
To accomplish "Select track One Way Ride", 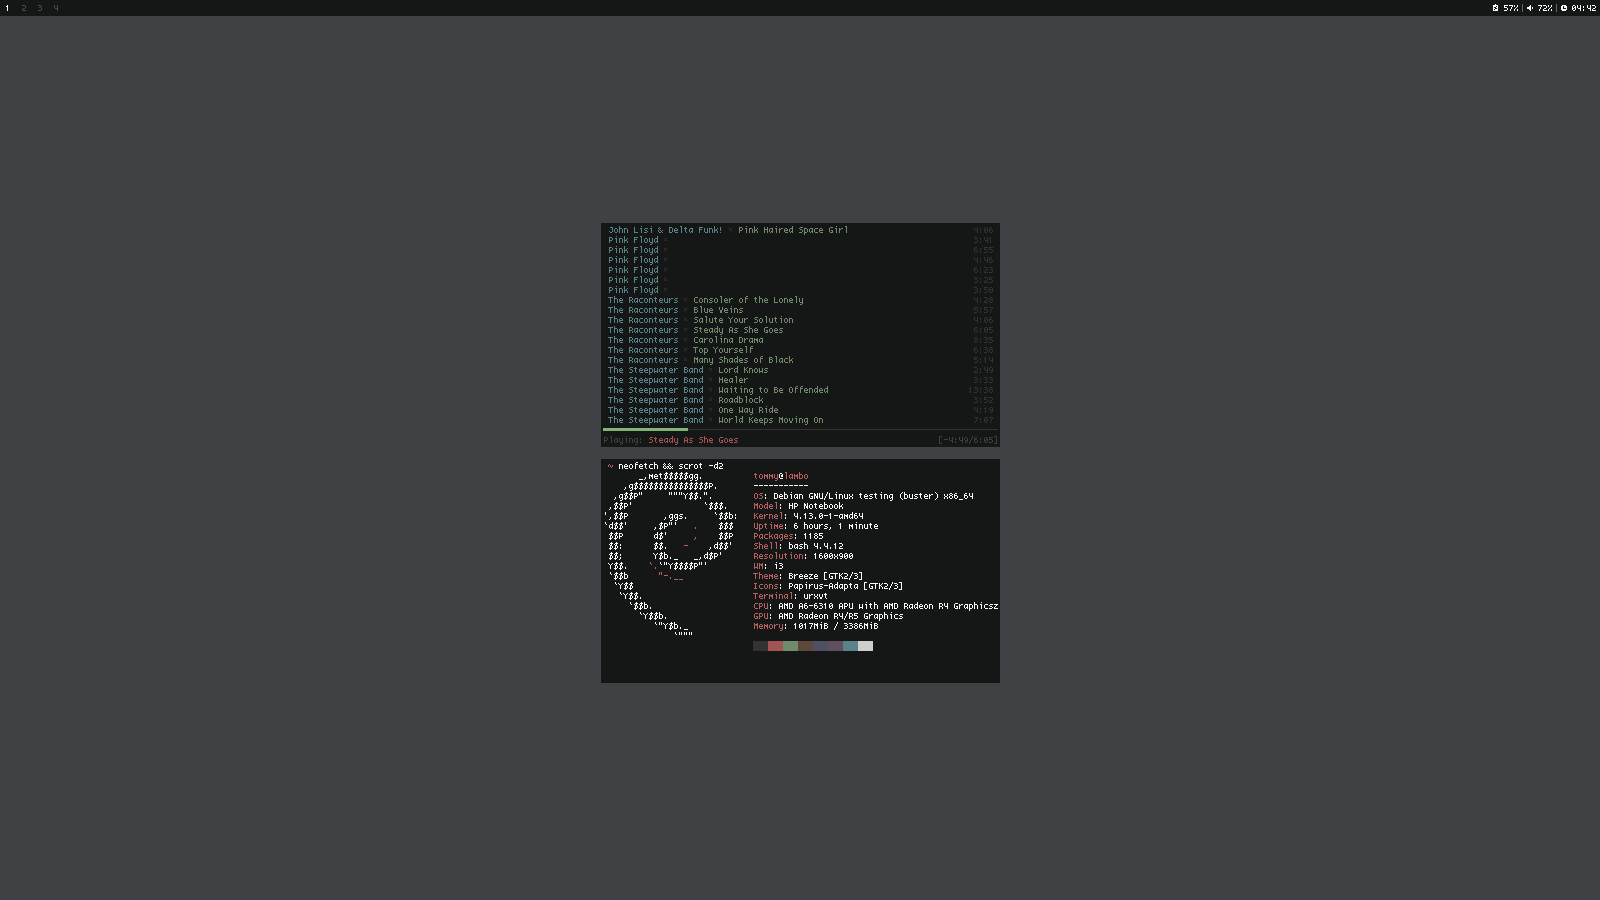I will coord(748,410).
